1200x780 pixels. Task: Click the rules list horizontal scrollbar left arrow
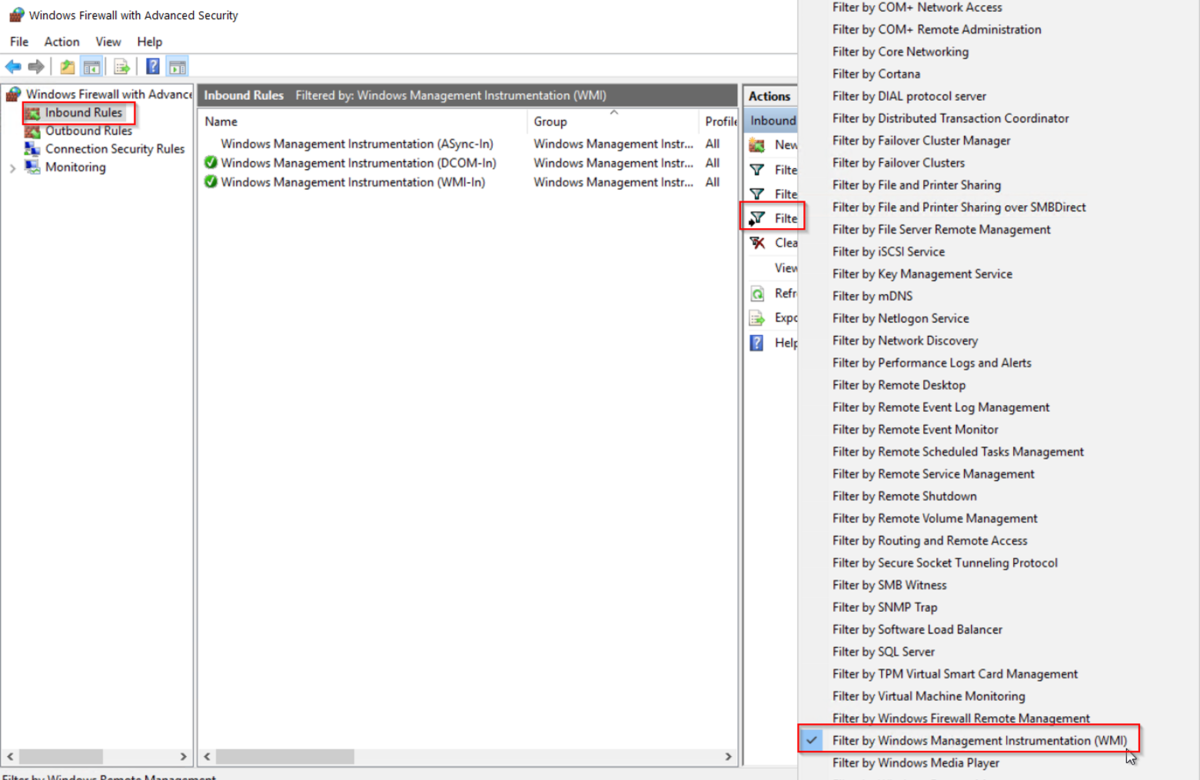(207, 757)
